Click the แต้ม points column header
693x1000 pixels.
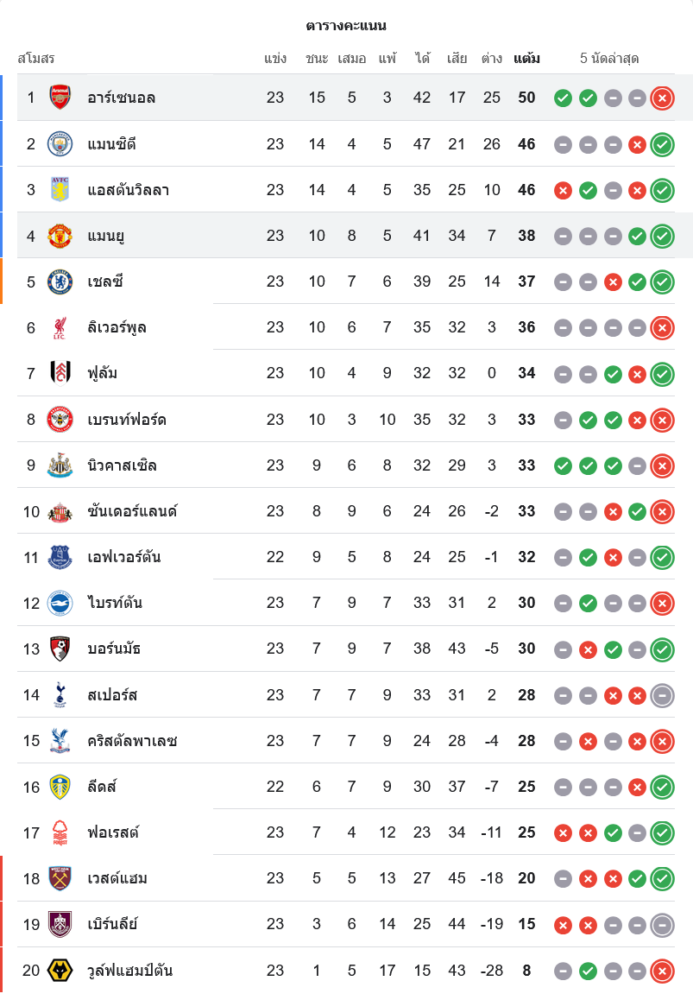point(526,58)
